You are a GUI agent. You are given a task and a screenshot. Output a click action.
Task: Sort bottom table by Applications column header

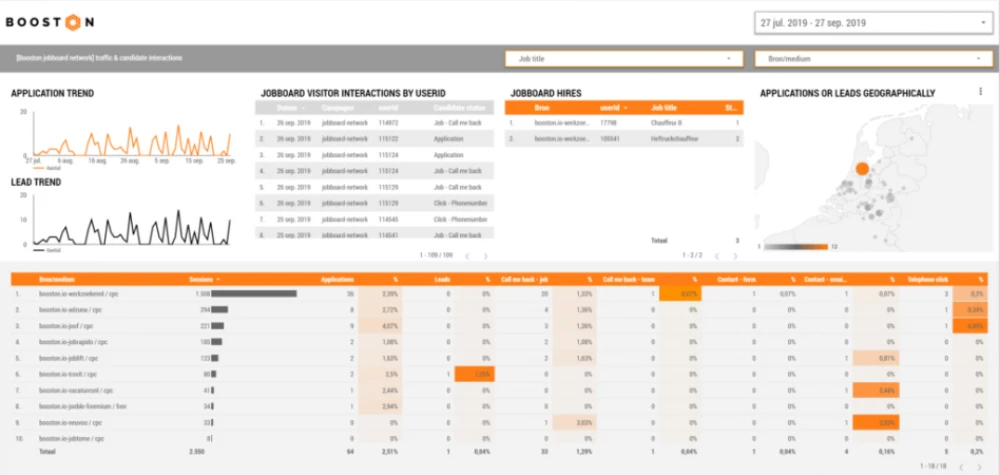coord(337,280)
